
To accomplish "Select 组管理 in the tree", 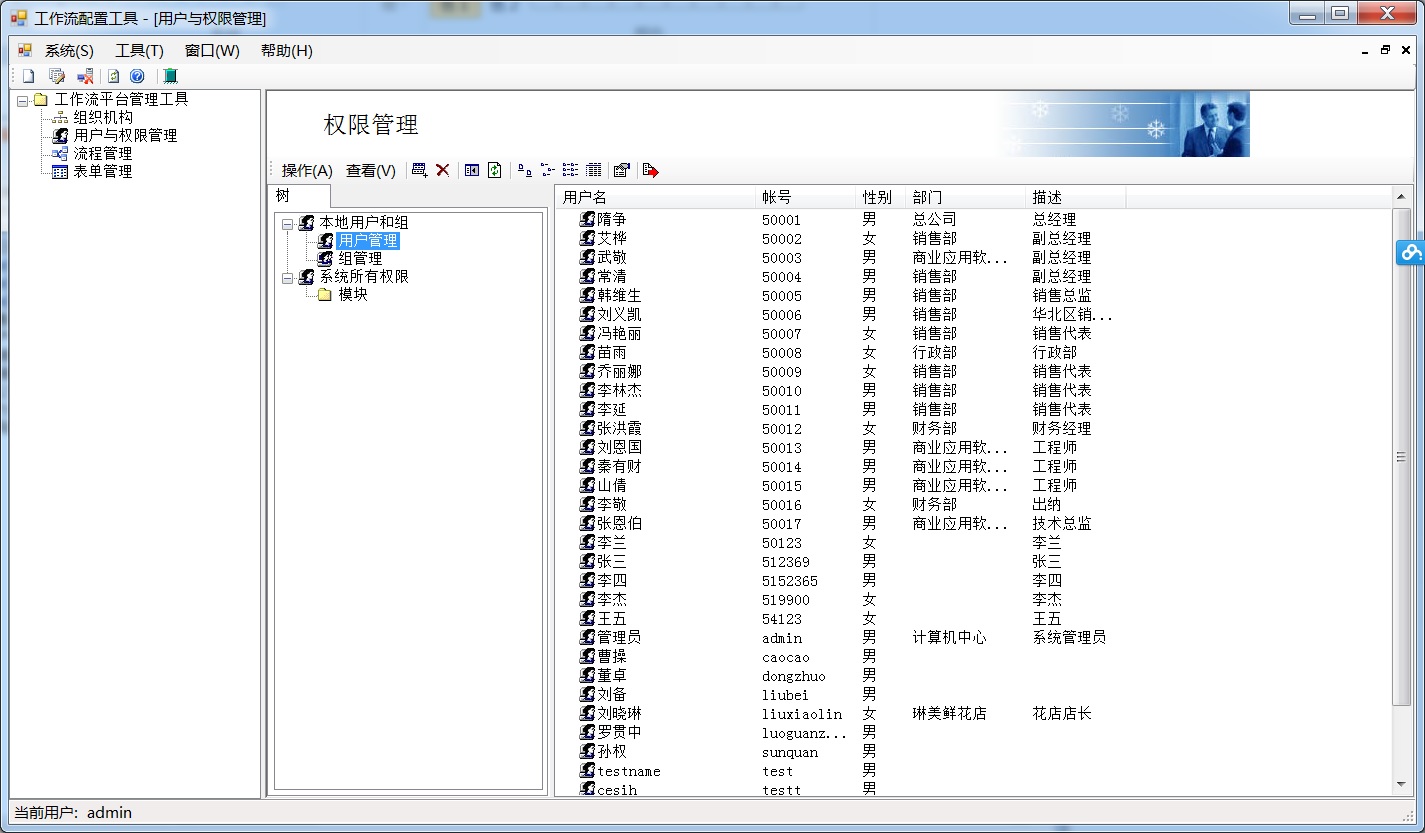I will click(359, 259).
